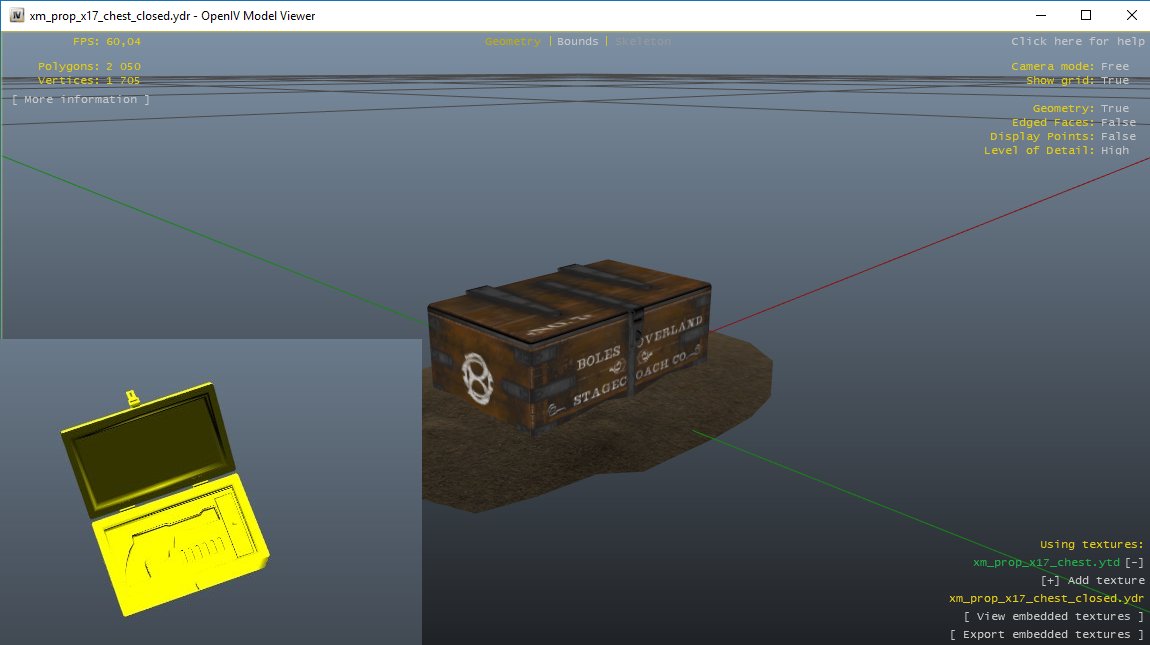Switch to the Bounds view tab

pyautogui.click(x=577, y=42)
